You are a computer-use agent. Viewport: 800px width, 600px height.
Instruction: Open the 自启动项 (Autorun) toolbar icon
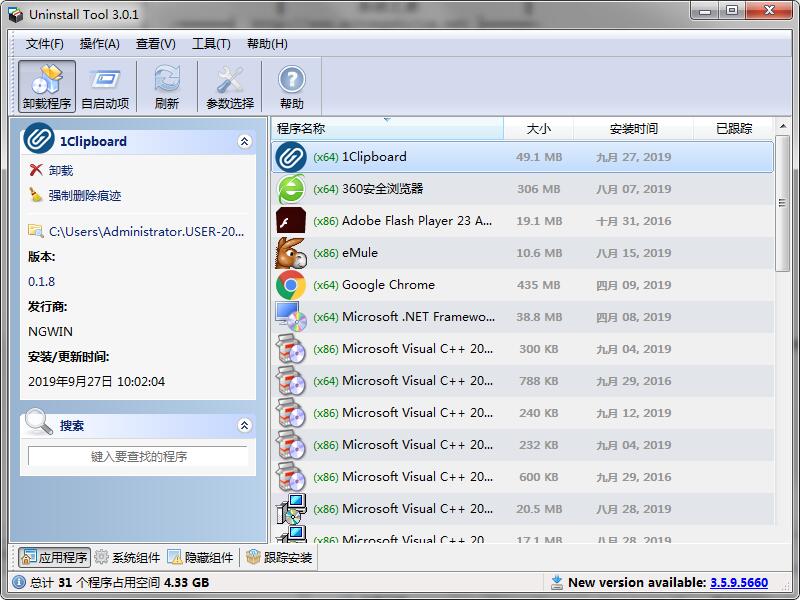click(x=106, y=86)
